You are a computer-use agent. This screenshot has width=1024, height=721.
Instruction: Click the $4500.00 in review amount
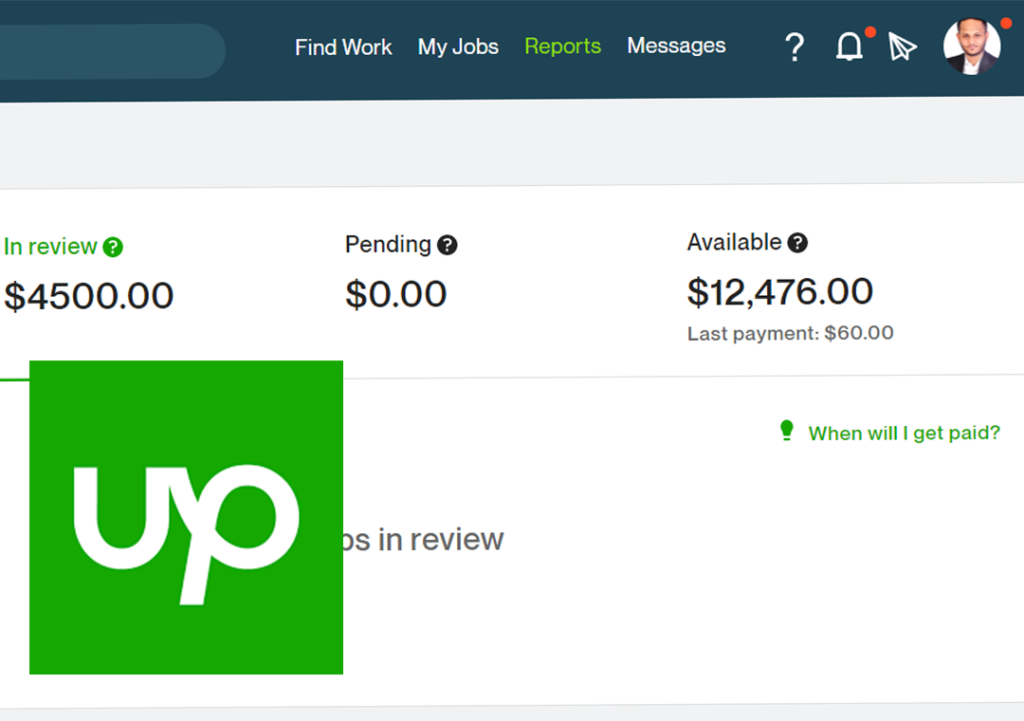tap(89, 296)
